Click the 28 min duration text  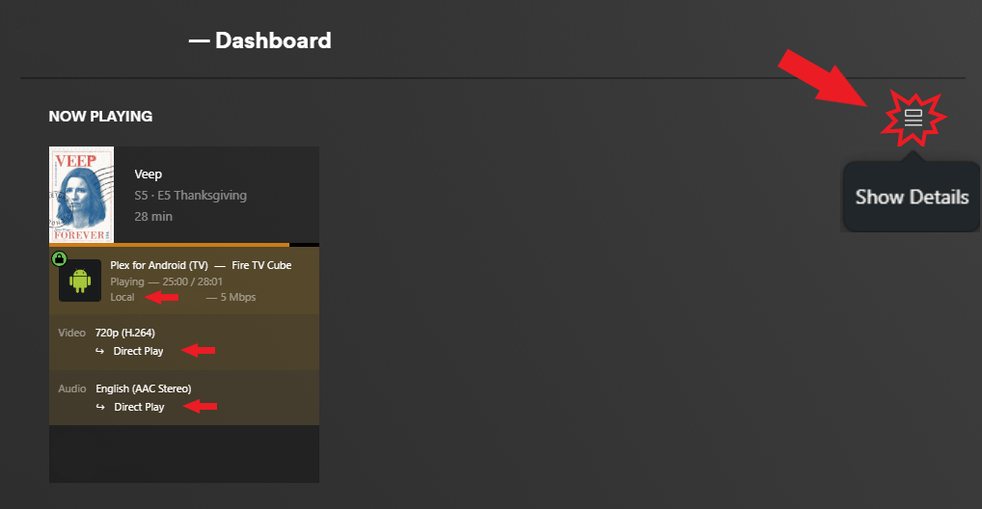153,216
